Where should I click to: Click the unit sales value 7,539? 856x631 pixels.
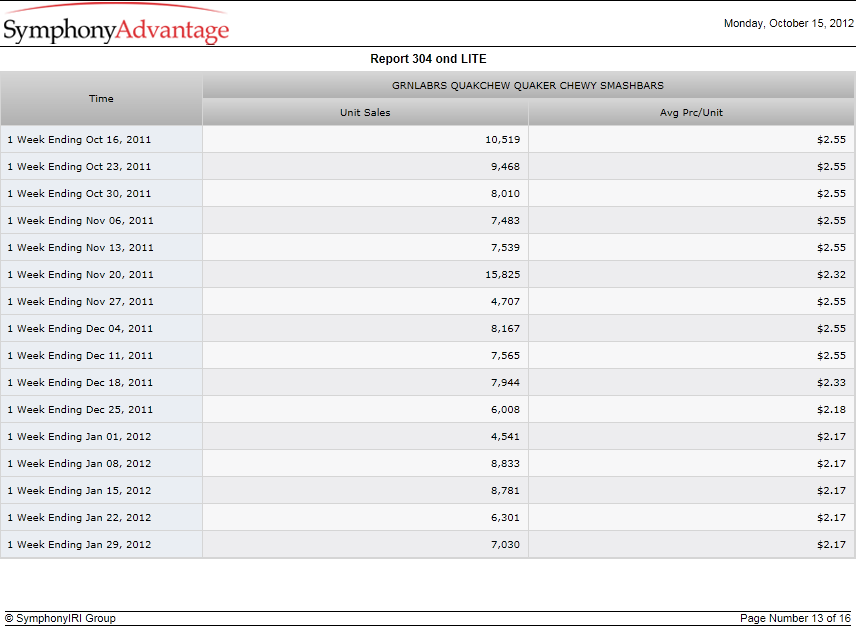coord(506,248)
